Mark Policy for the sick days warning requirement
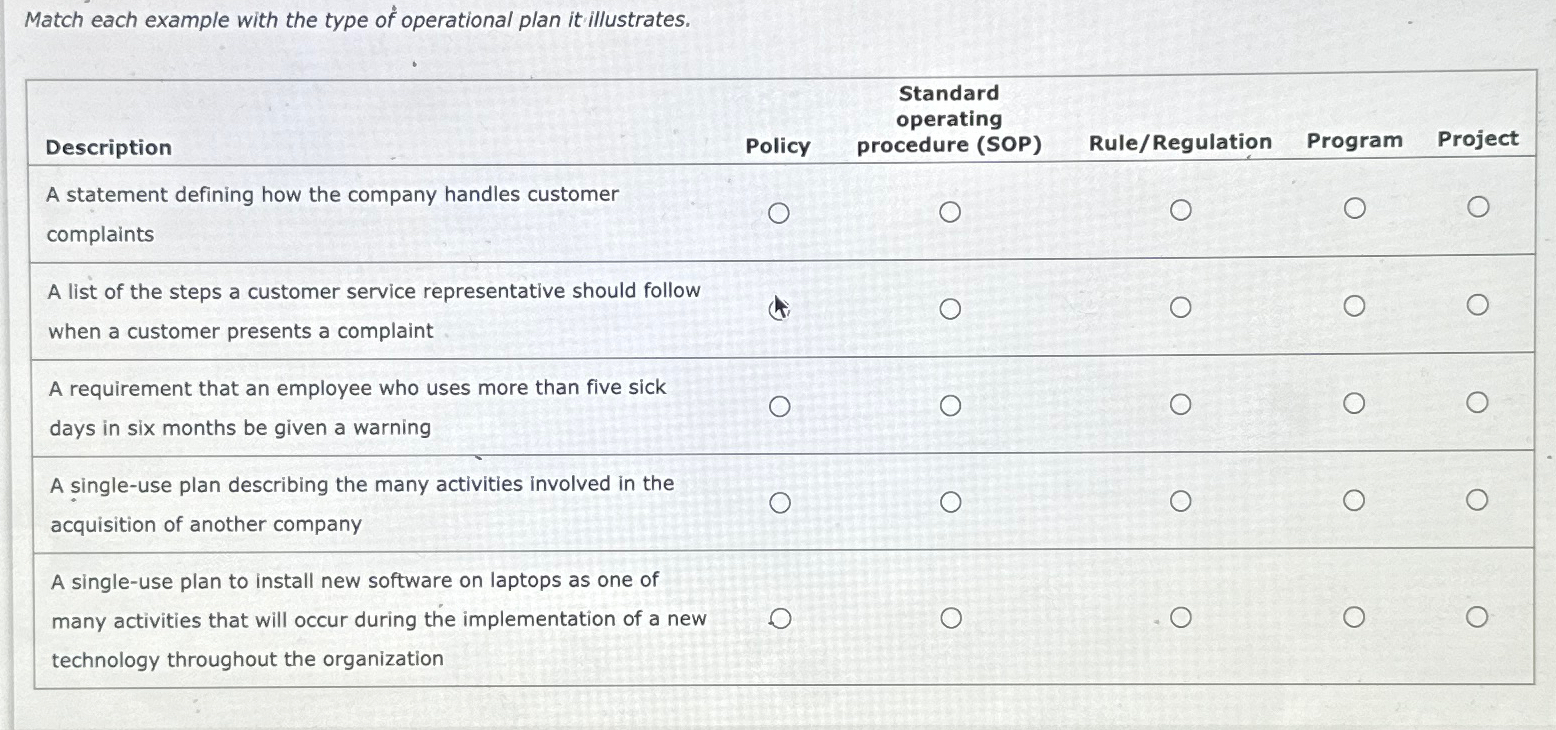The width and height of the screenshot is (1556, 730). pos(781,405)
